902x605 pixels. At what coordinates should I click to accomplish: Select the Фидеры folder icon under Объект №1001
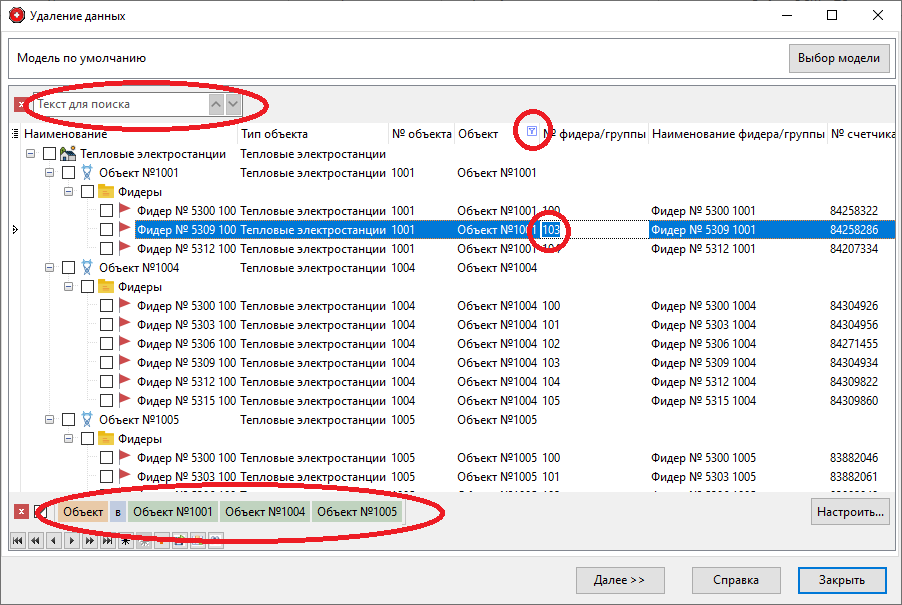(x=106, y=191)
